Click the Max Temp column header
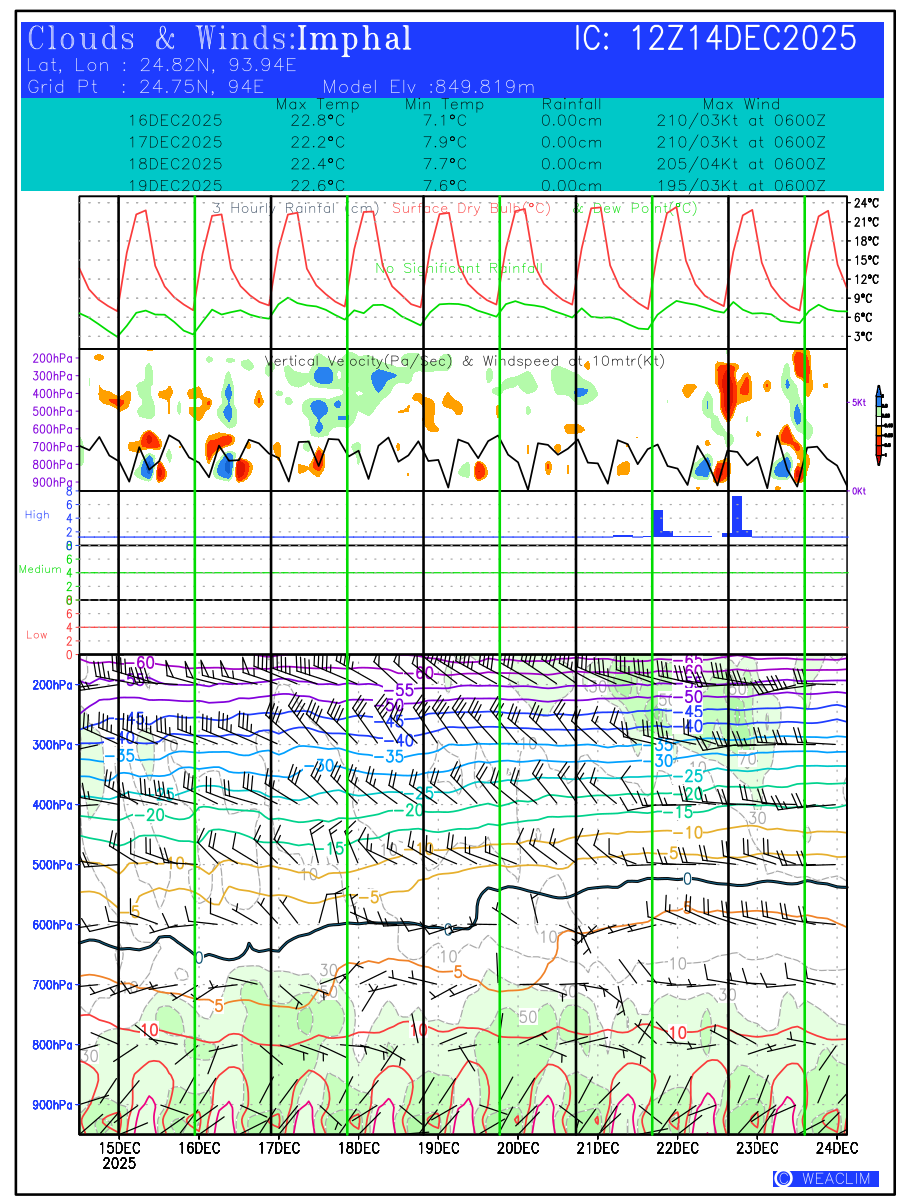The height and width of the screenshot is (1200, 900). tap(317, 105)
